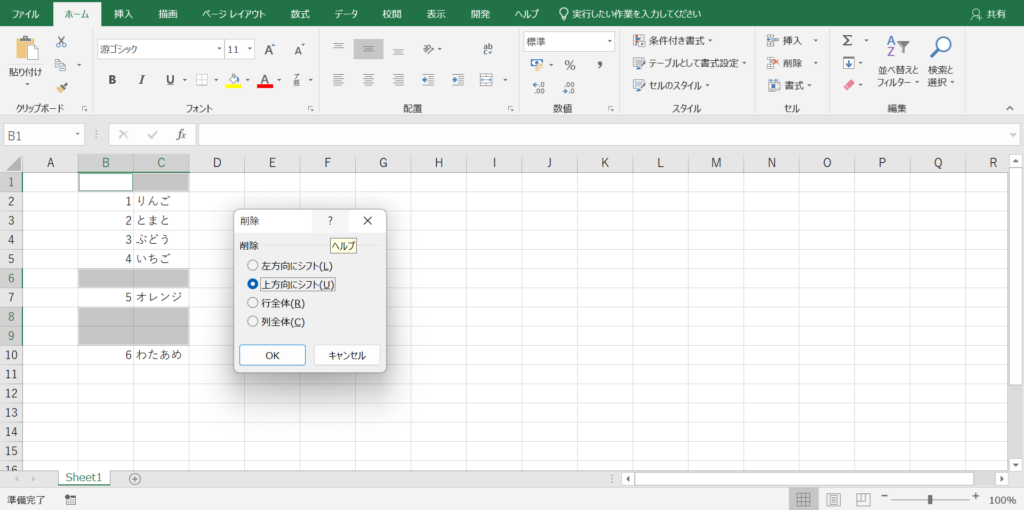Click the insert function fx icon

[181, 134]
